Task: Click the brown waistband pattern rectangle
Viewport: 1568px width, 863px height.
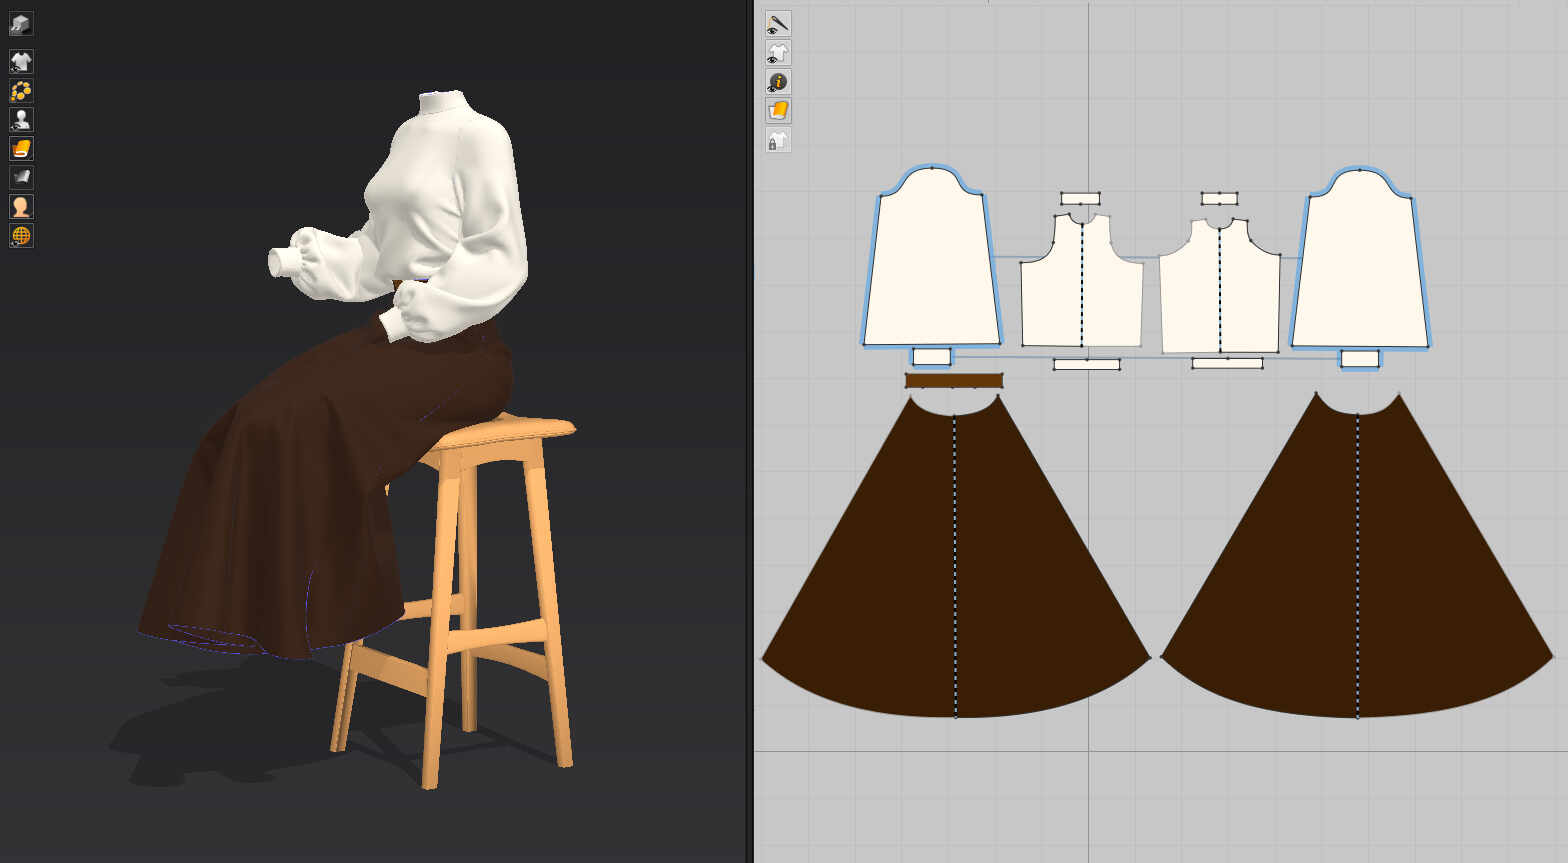Action: click(953, 381)
